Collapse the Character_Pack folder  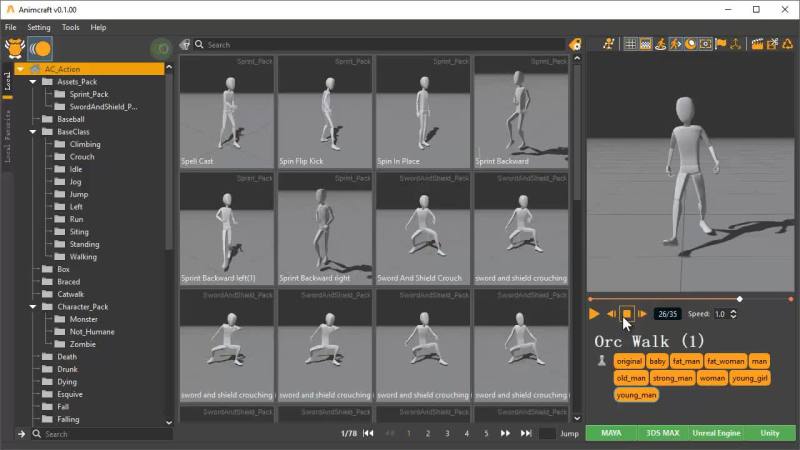point(33,307)
